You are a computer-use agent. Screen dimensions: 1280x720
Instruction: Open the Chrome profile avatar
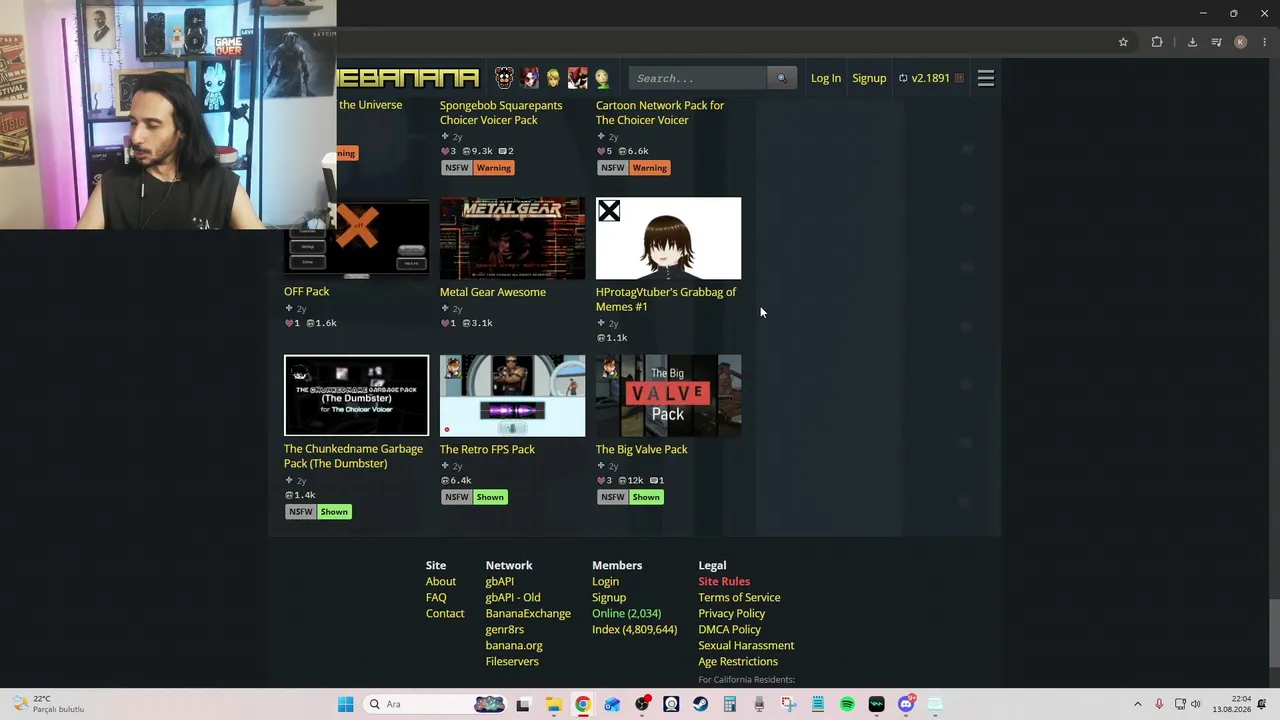pyautogui.click(x=1241, y=42)
